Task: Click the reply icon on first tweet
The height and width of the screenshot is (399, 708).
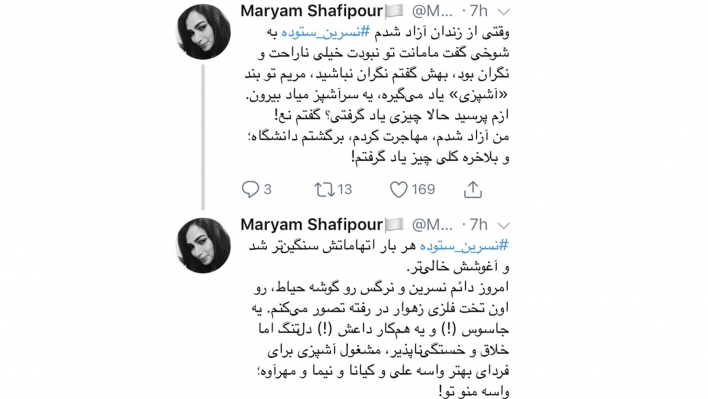Action: (x=250, y=190)
